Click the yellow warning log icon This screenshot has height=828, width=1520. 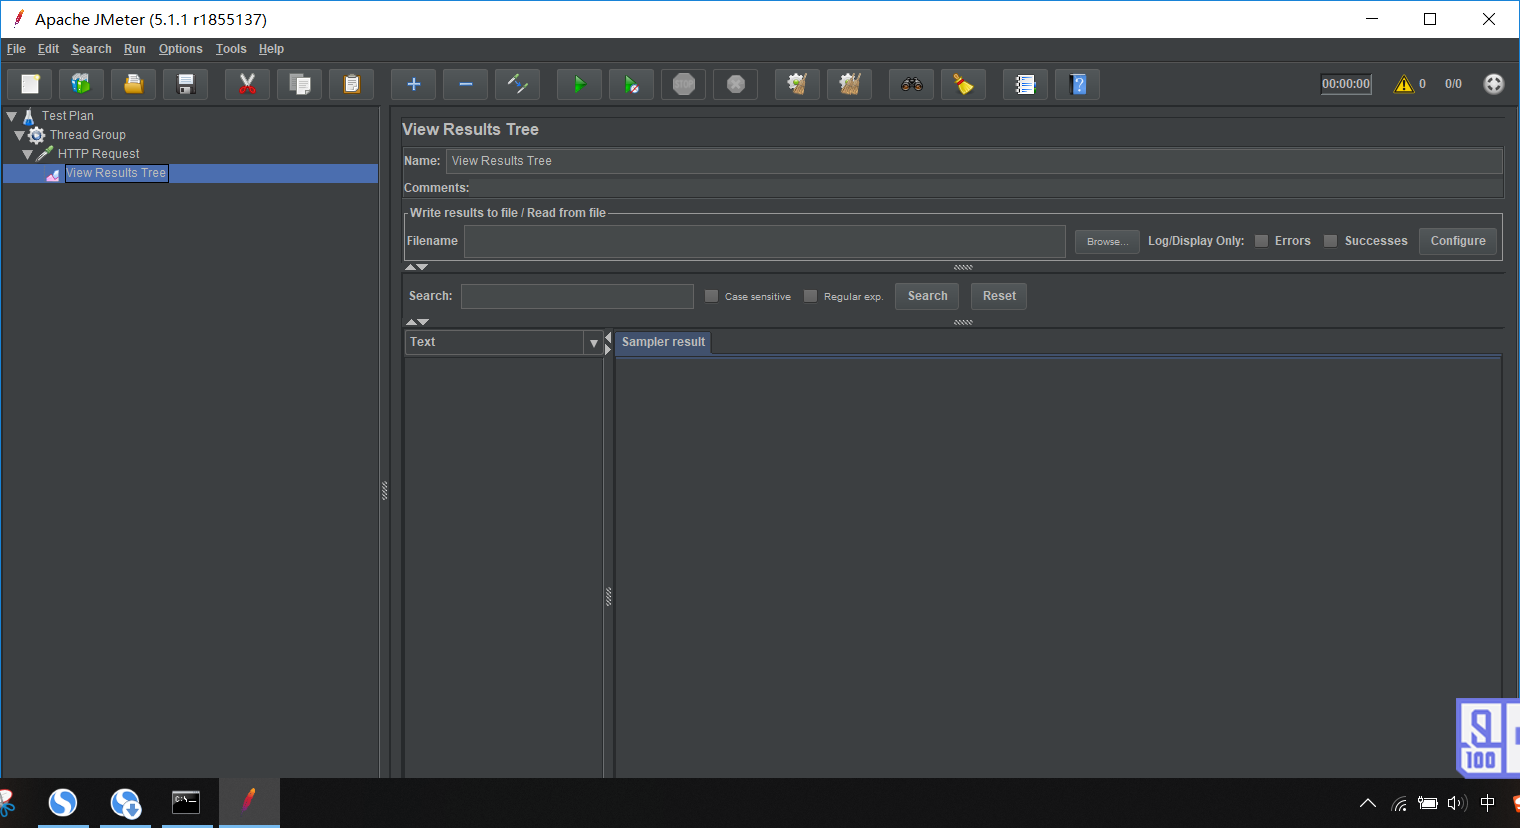(x=1404, y=84)
